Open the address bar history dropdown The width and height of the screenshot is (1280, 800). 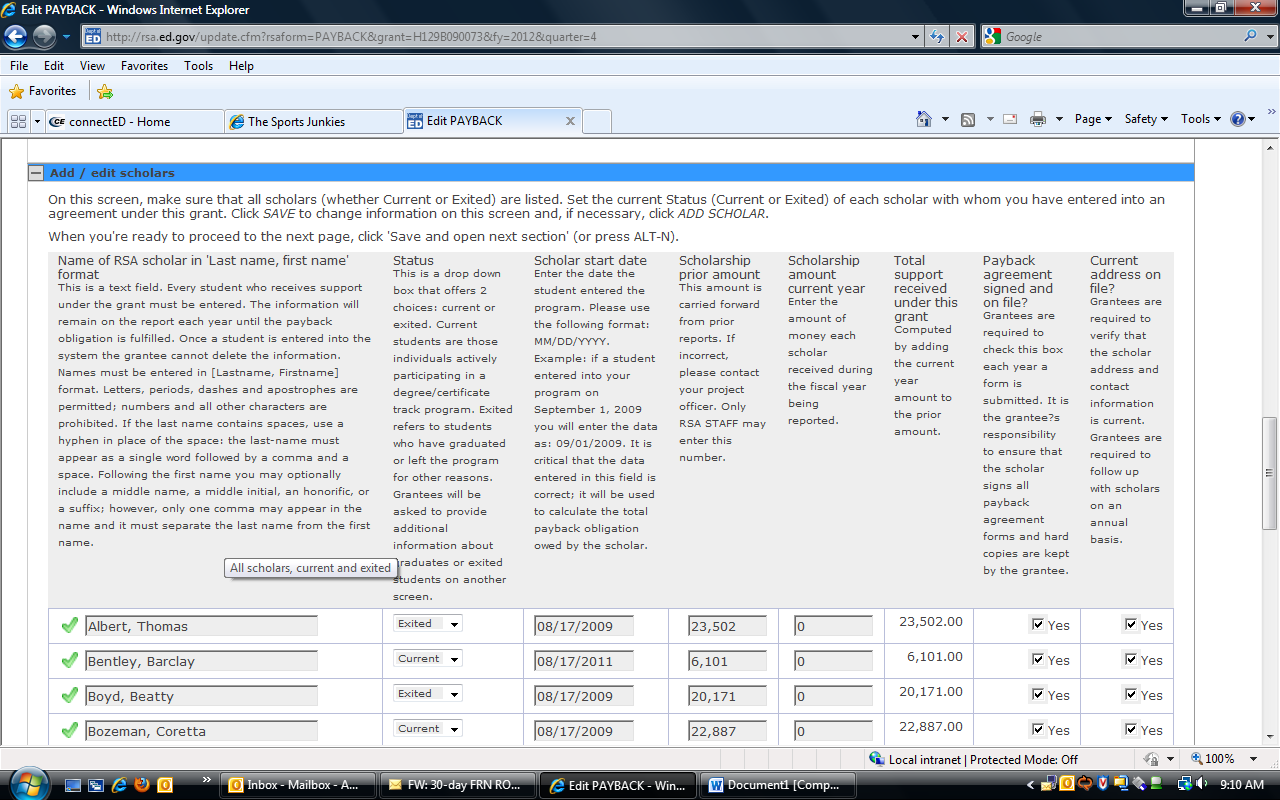916,37
